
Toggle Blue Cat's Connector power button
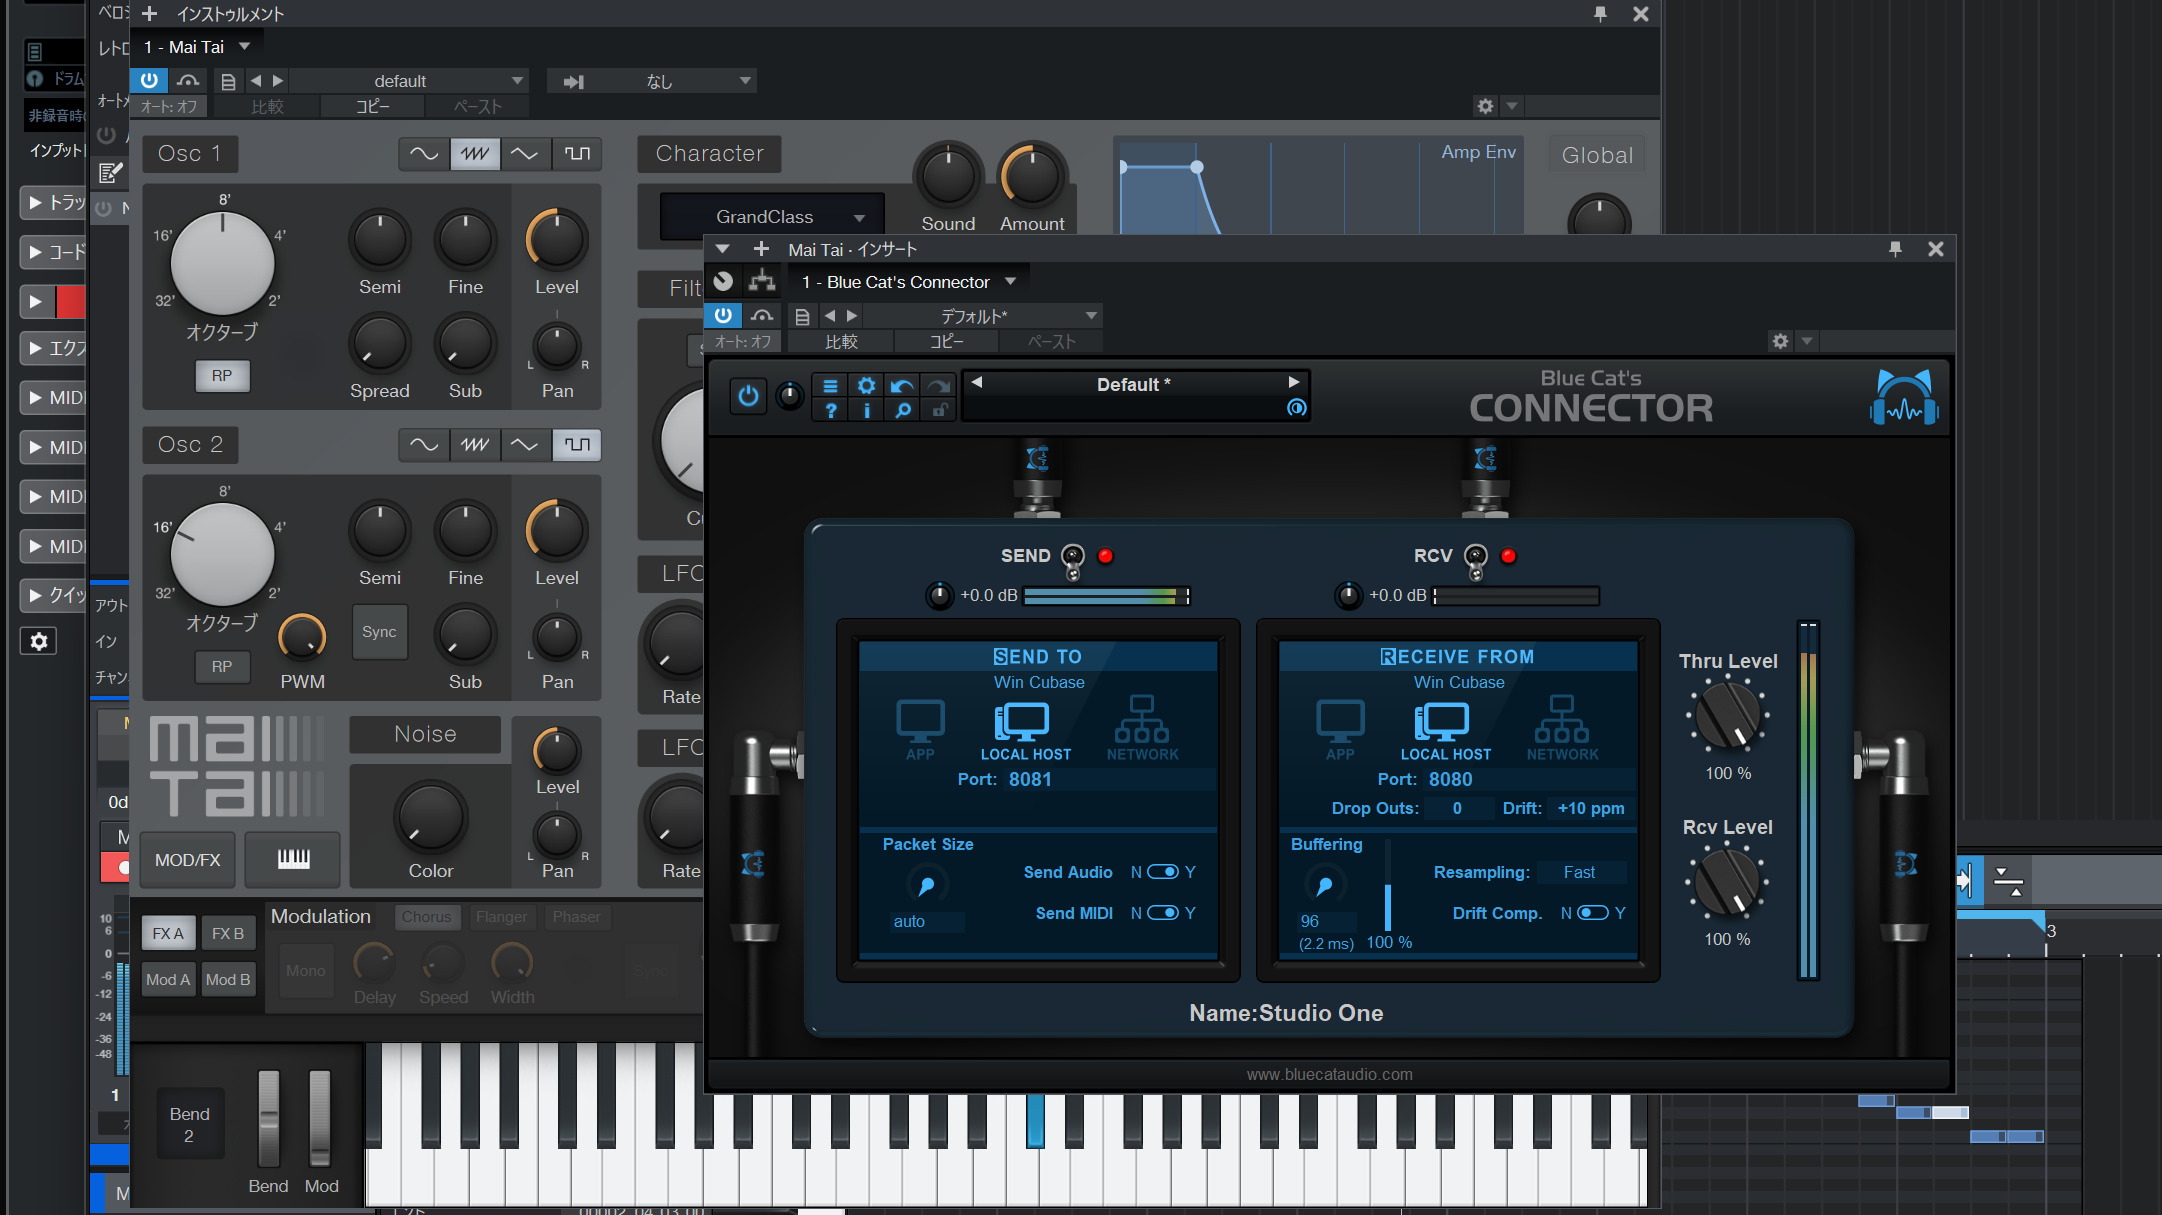pos(748,396)
